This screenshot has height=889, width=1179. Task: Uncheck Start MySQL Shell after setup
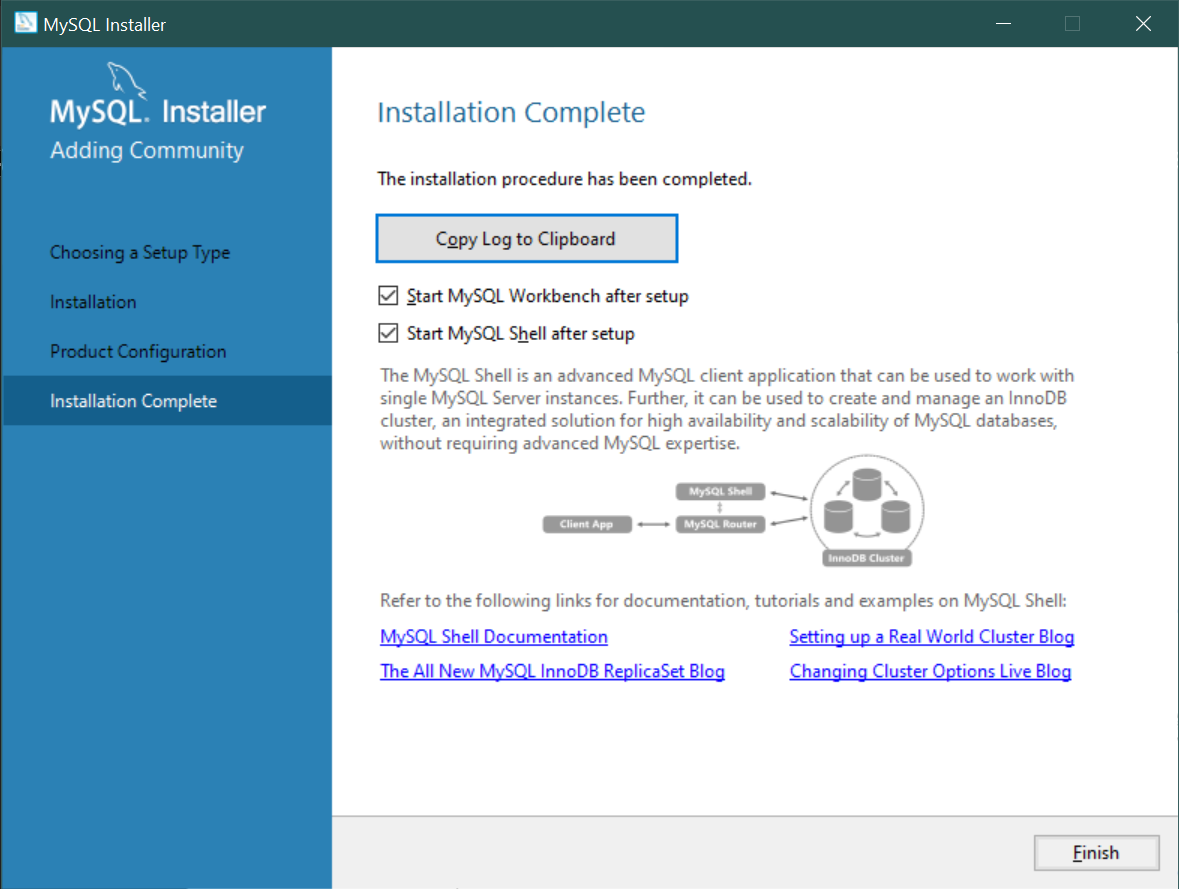coord(388,333)
